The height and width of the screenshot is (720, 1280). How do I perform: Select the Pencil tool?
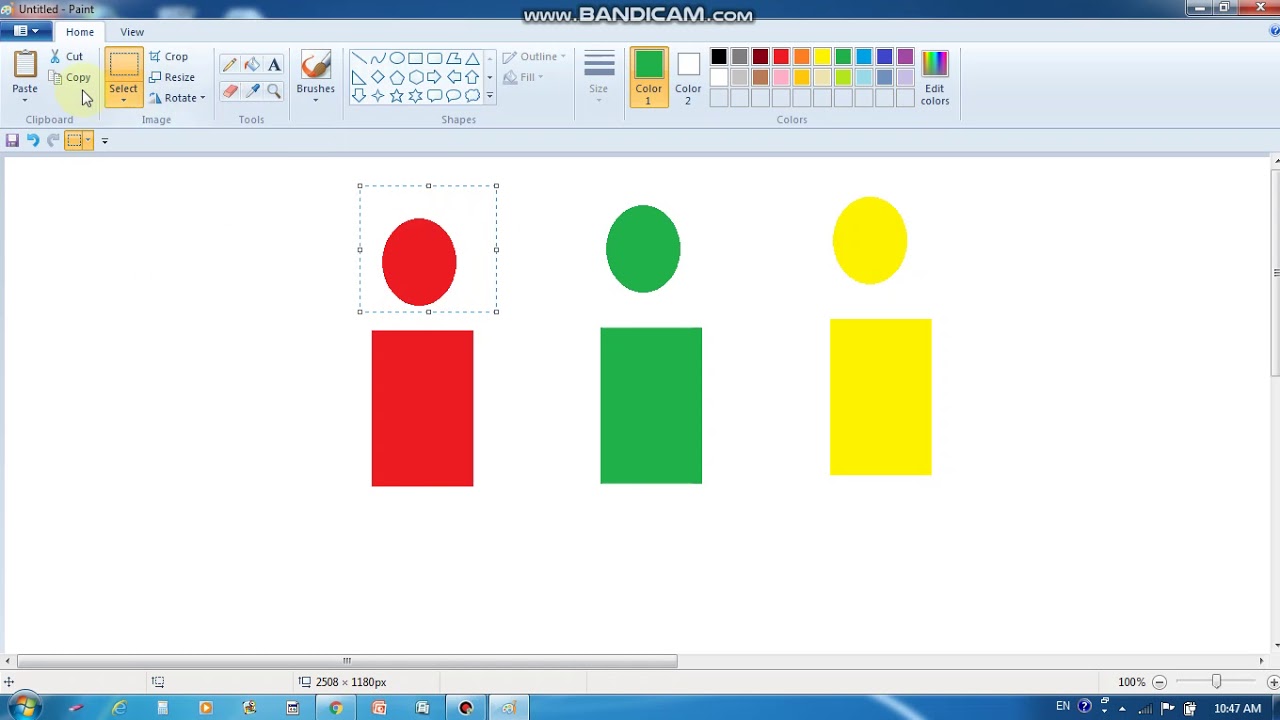point(230,65)
